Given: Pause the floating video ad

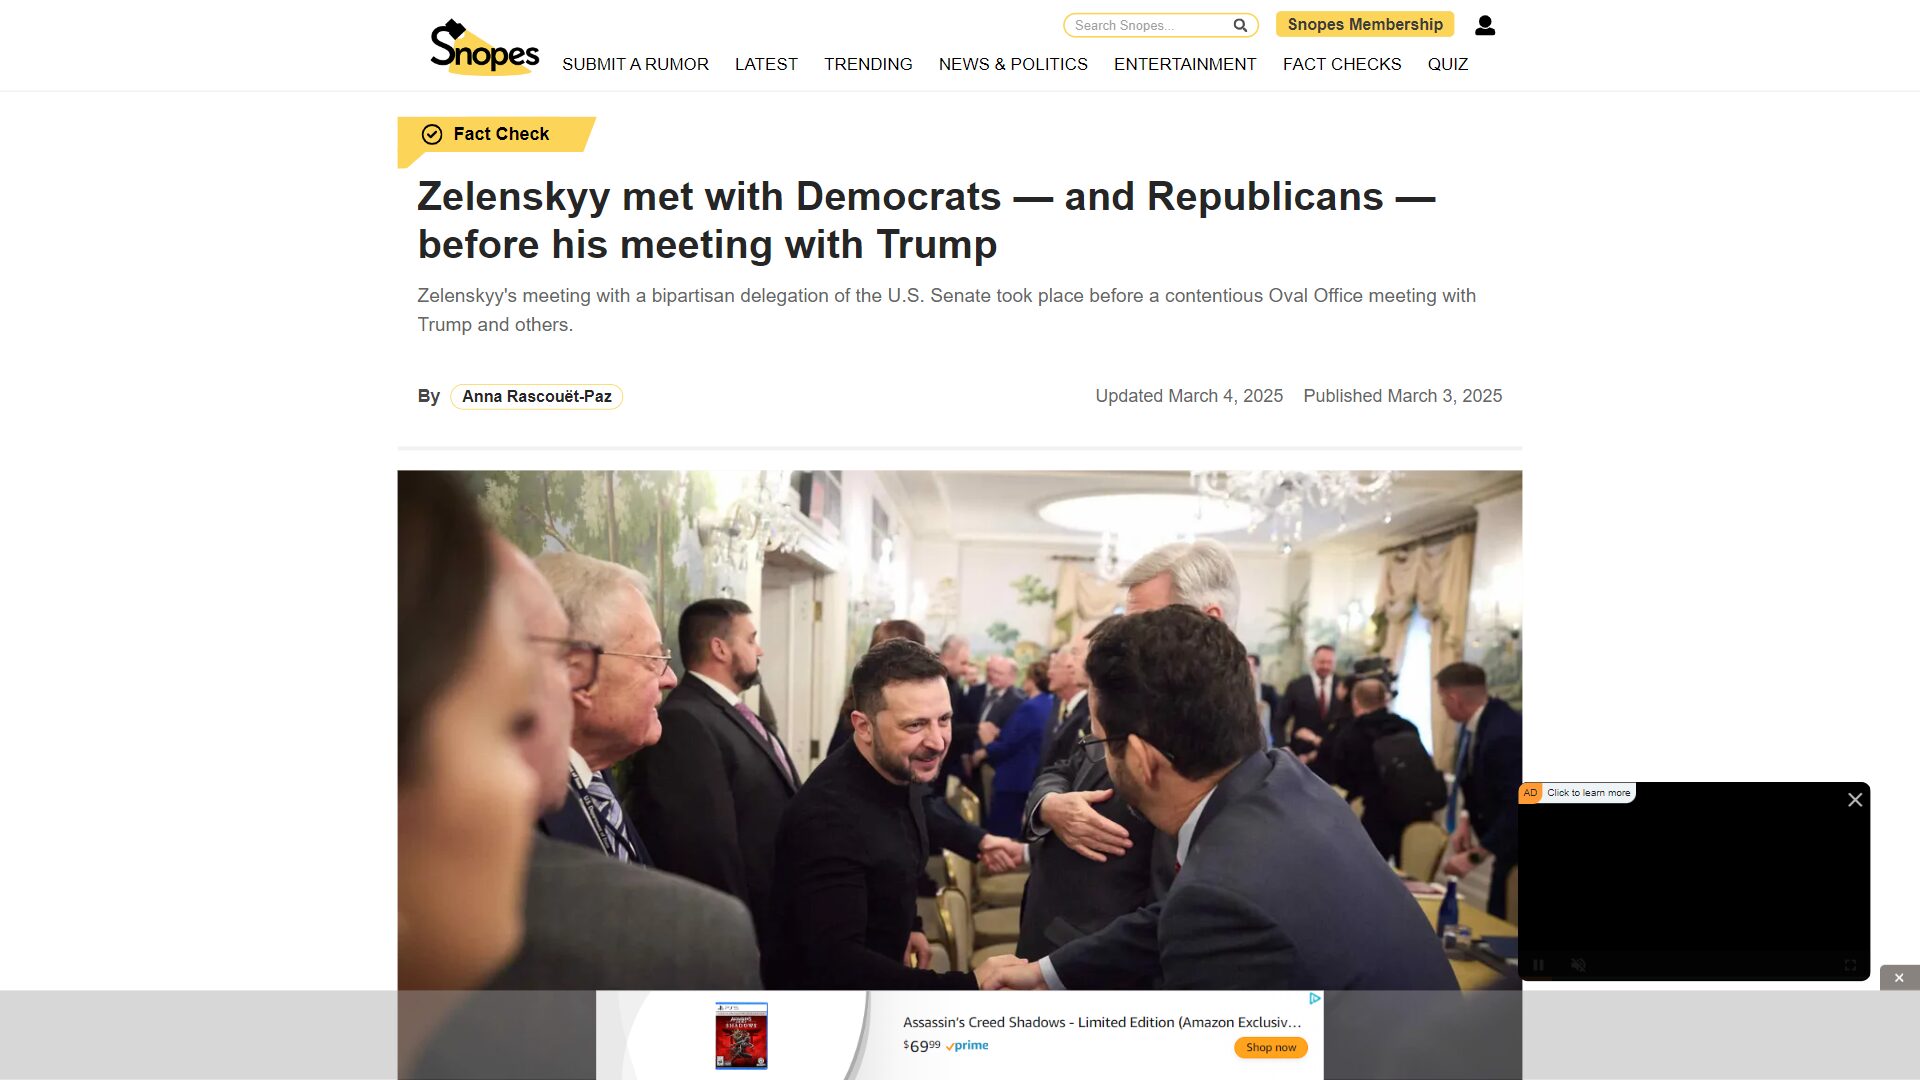Looking at the screenshot, I should coord(1538,965).
